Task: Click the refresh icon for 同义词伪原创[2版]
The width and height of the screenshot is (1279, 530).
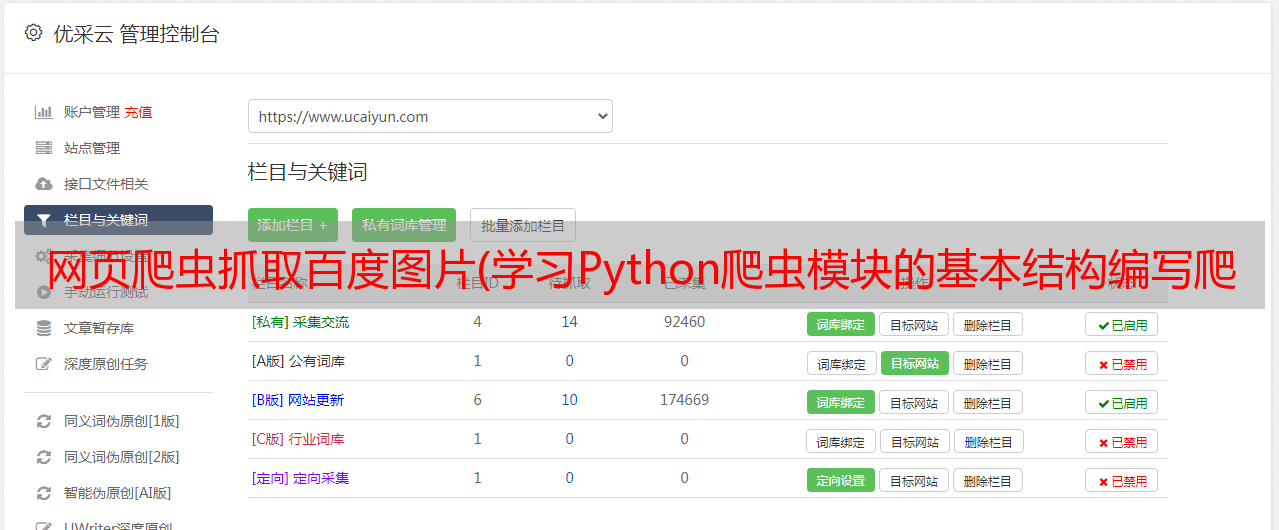Action: point(43,457)
